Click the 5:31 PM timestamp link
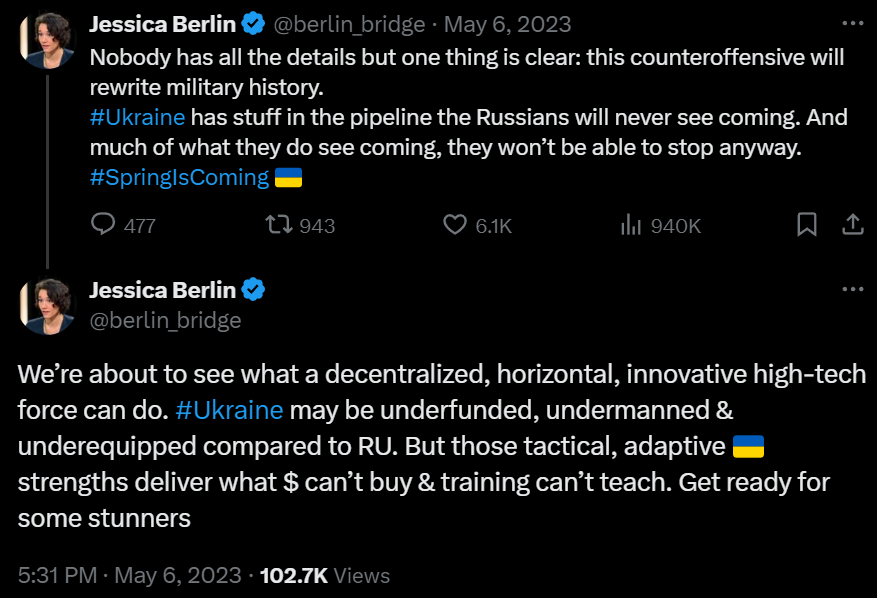The image size is (877, 598). [x=58, y=575]
